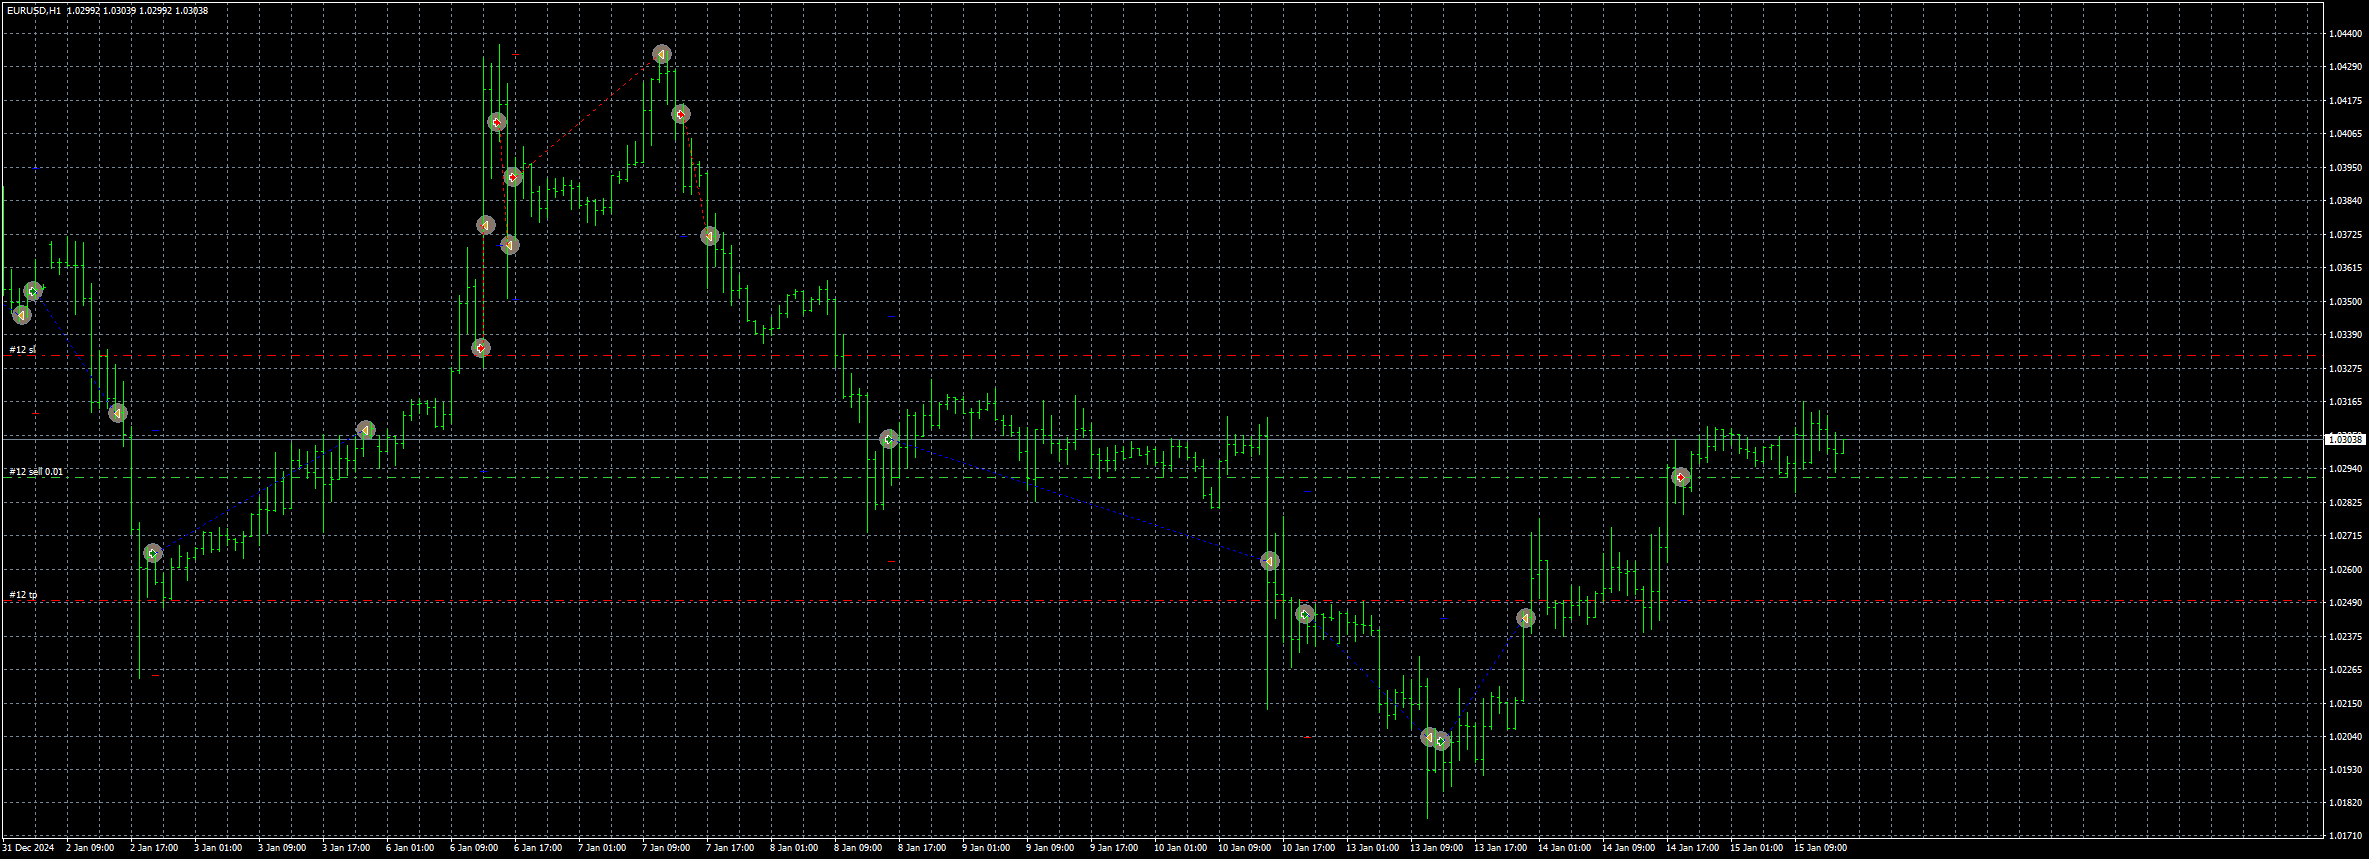This screenshot has height=859, width=2369.
Task: Click the 14 Jan 17:00 time axis label
Action: (x=1692, y=848)
